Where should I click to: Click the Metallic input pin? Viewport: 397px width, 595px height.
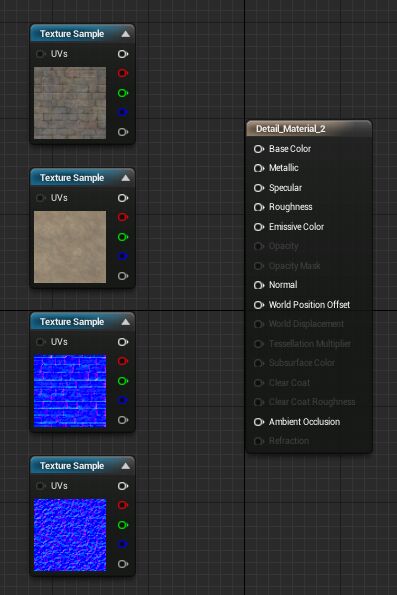coord(259,168)
